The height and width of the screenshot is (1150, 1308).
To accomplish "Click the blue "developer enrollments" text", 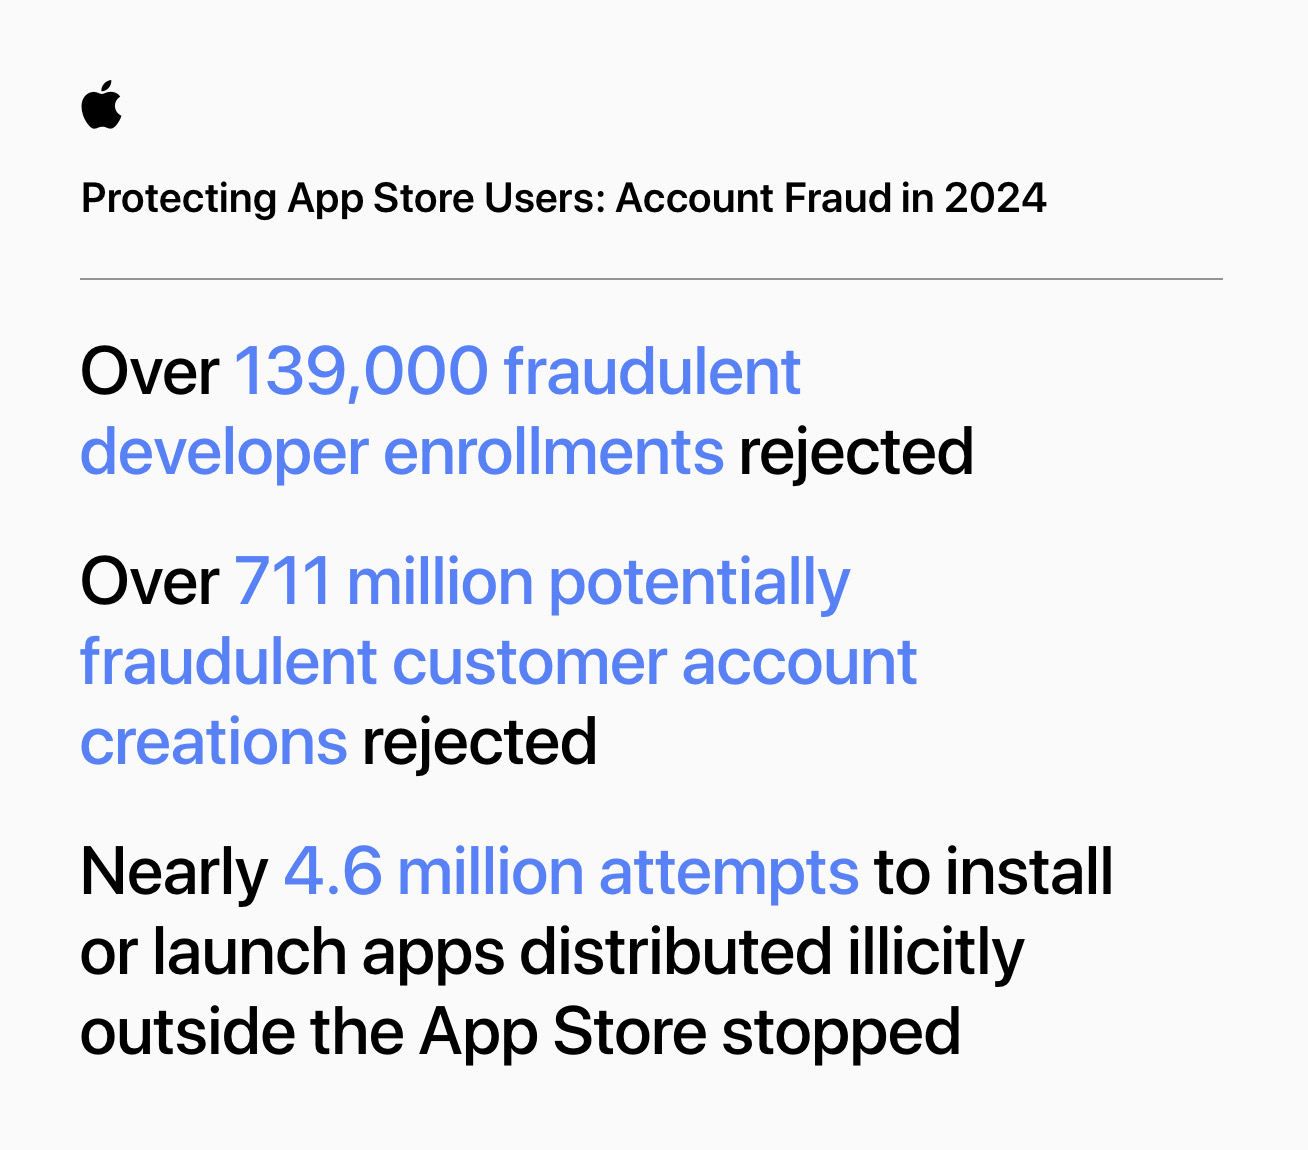I will pos(401,452).
